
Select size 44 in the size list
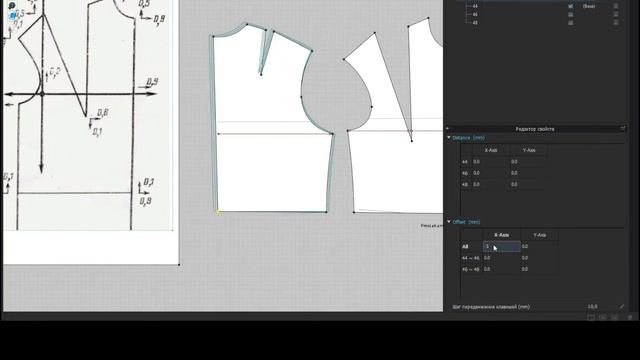[x=475, y=6]
